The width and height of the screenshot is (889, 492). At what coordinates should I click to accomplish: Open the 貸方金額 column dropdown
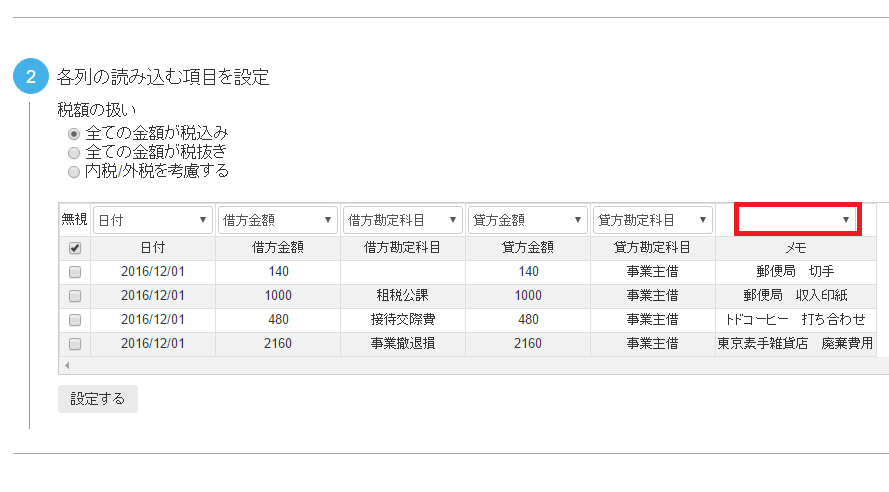point(528,220)
